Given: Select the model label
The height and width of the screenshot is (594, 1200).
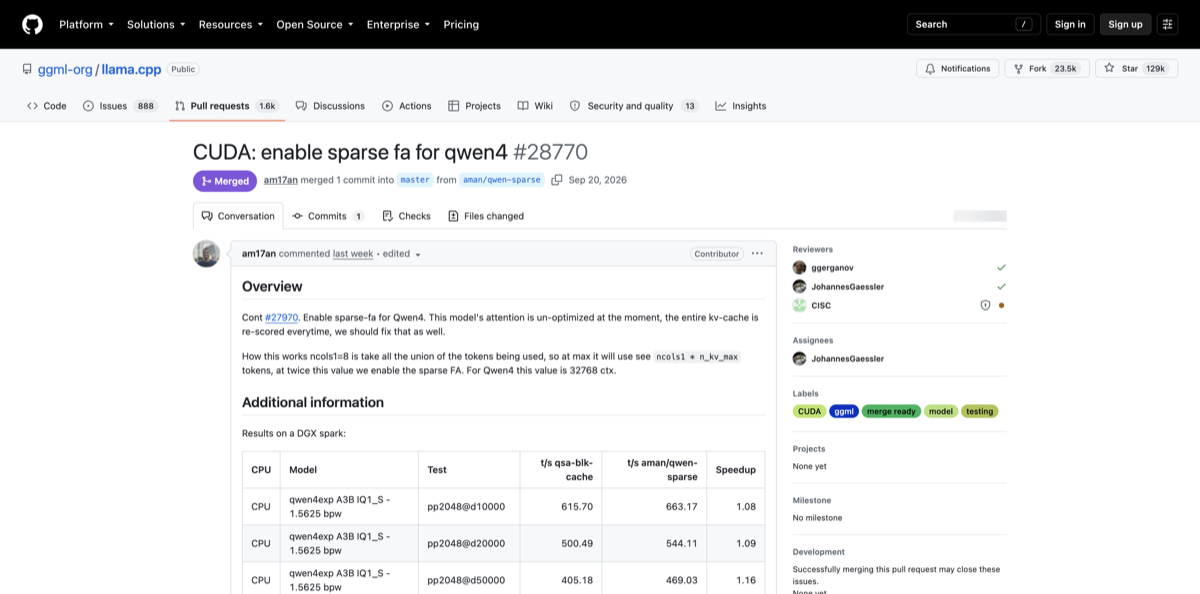Looking at the screenshot, I should [941, 411].
